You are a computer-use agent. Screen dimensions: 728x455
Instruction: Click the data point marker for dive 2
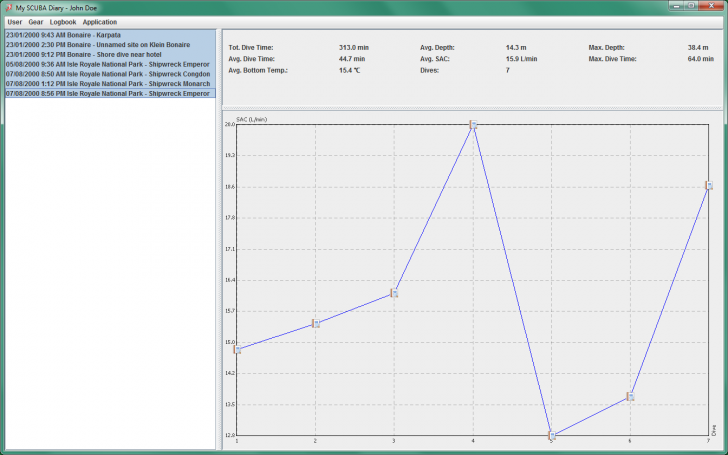point(315,323)
